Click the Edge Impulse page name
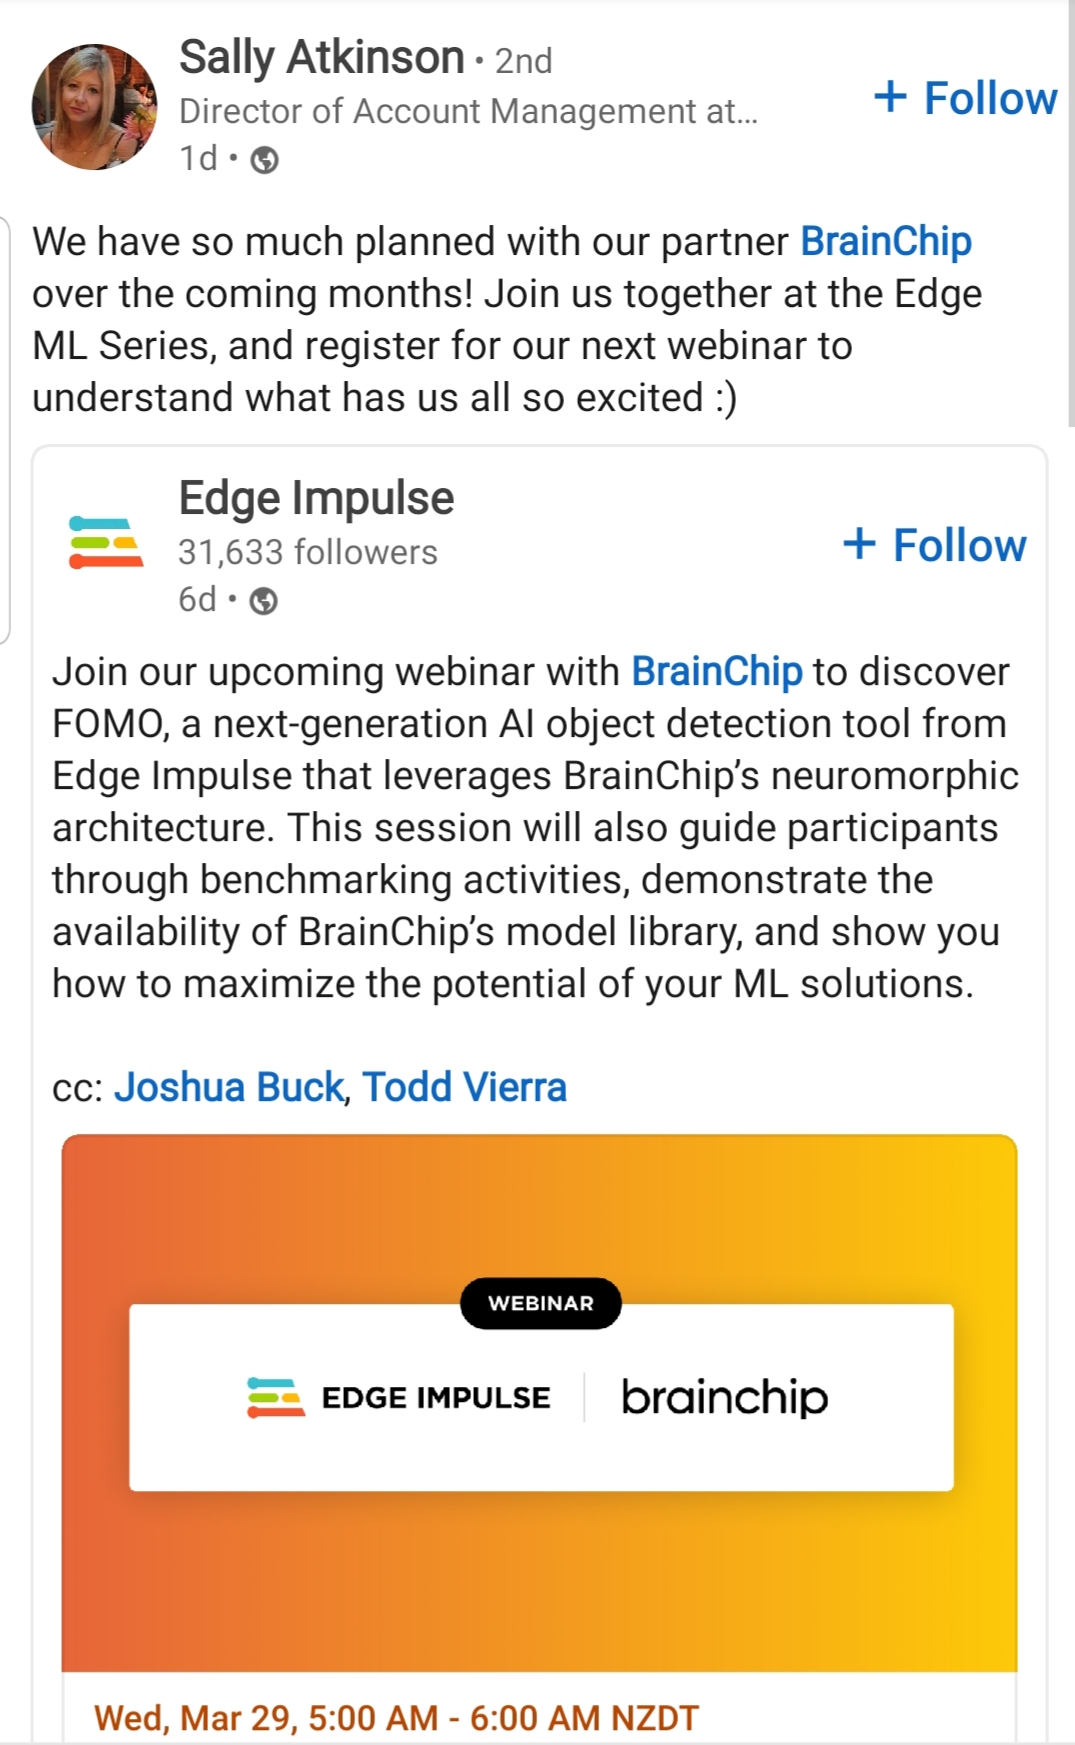This screenshot has height=1745, width=1075. (316, 498)
